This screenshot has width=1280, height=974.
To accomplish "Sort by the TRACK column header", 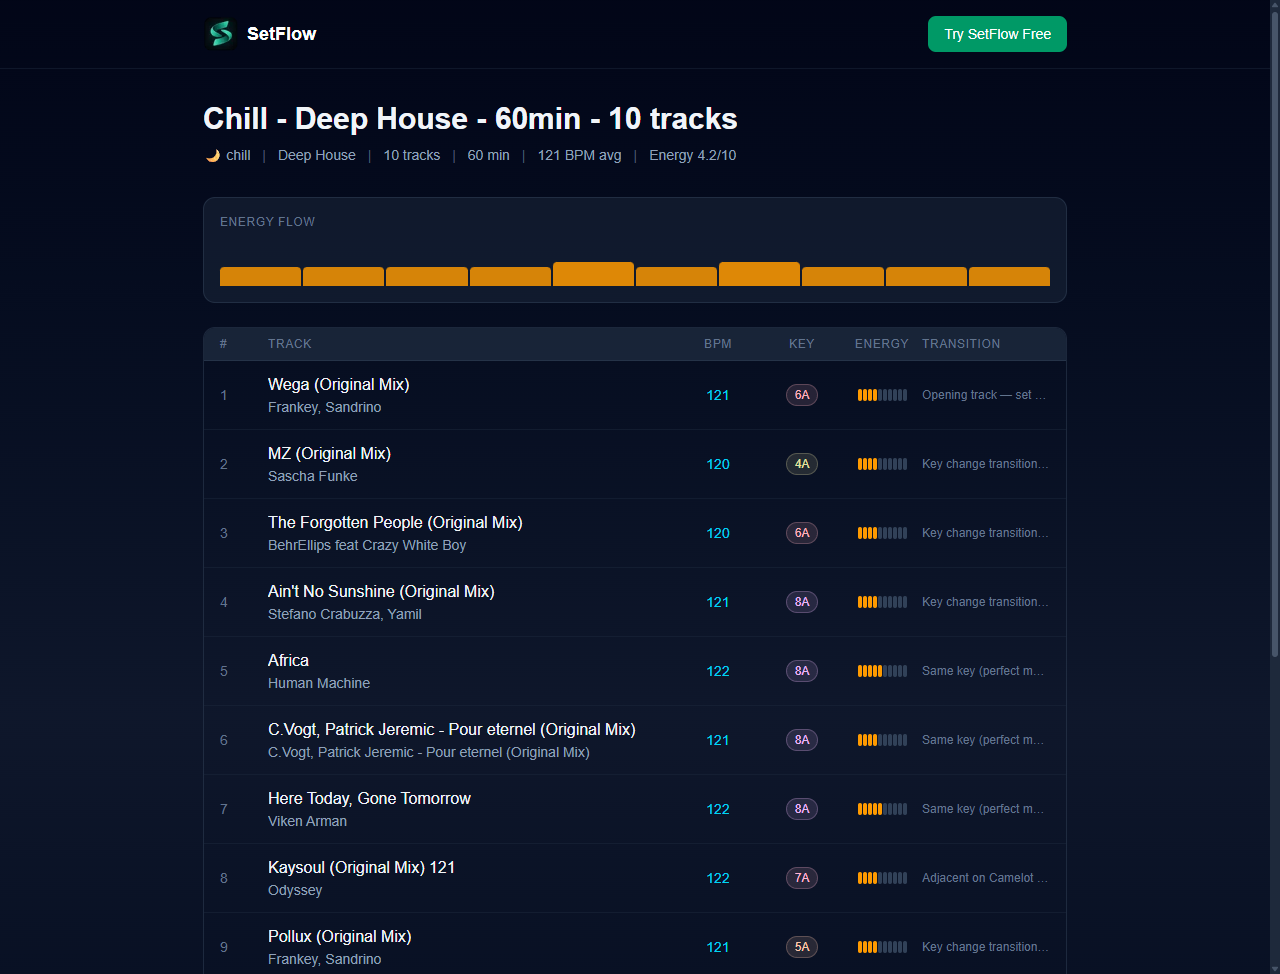I will point(289,343).
